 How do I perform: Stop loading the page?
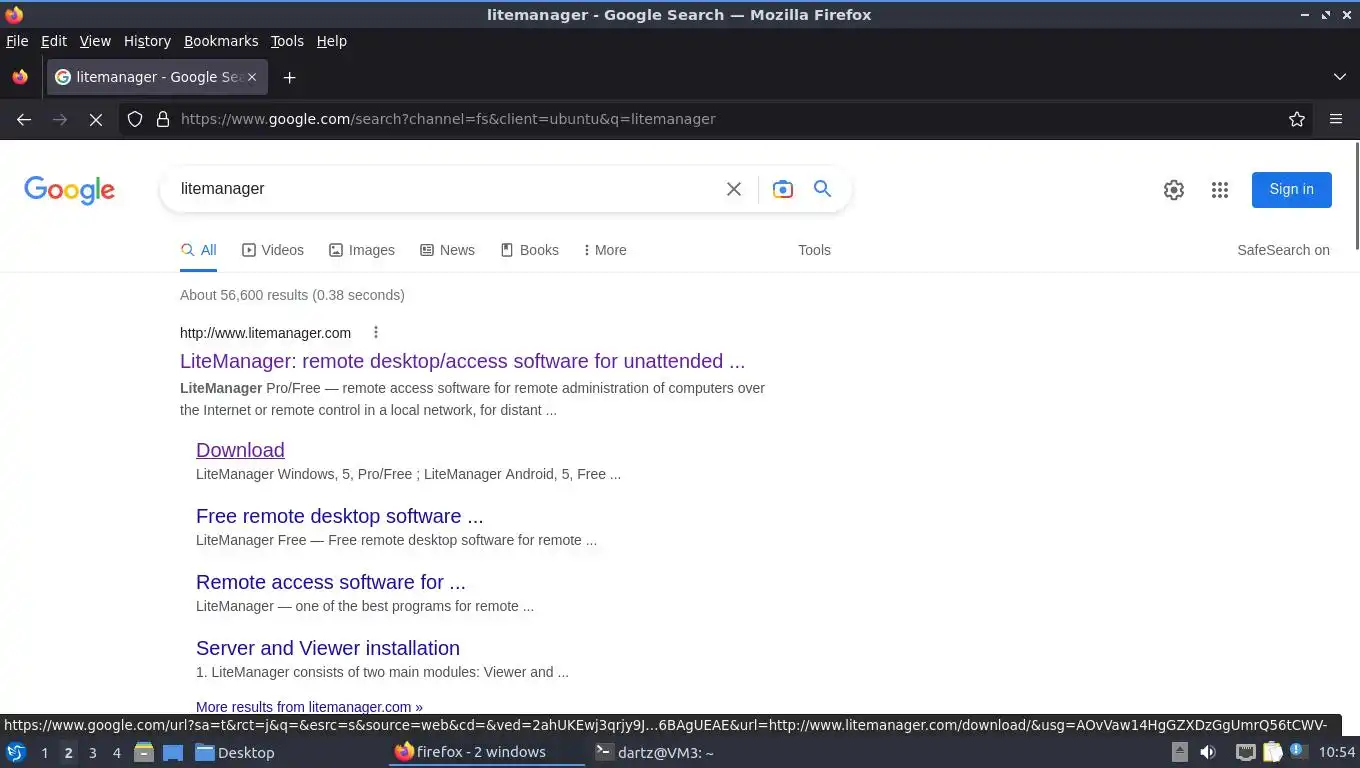point(96,119)
